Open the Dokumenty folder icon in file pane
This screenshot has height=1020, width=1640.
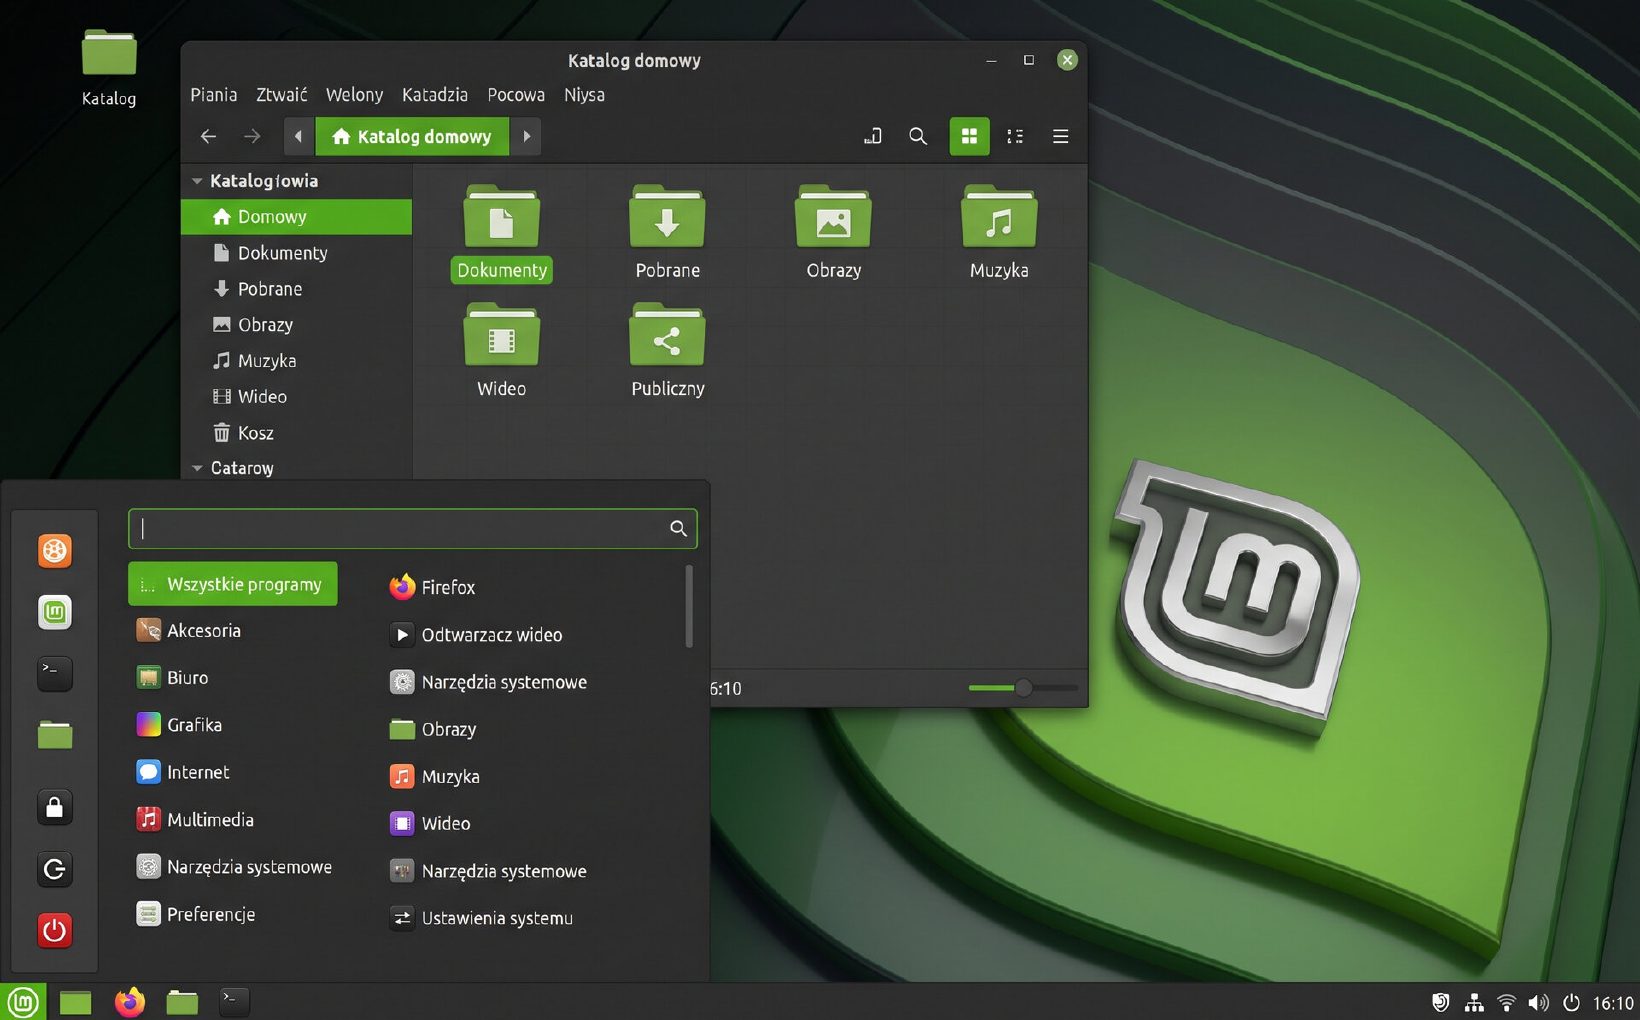pyautogui.click(x=501, y=217)
